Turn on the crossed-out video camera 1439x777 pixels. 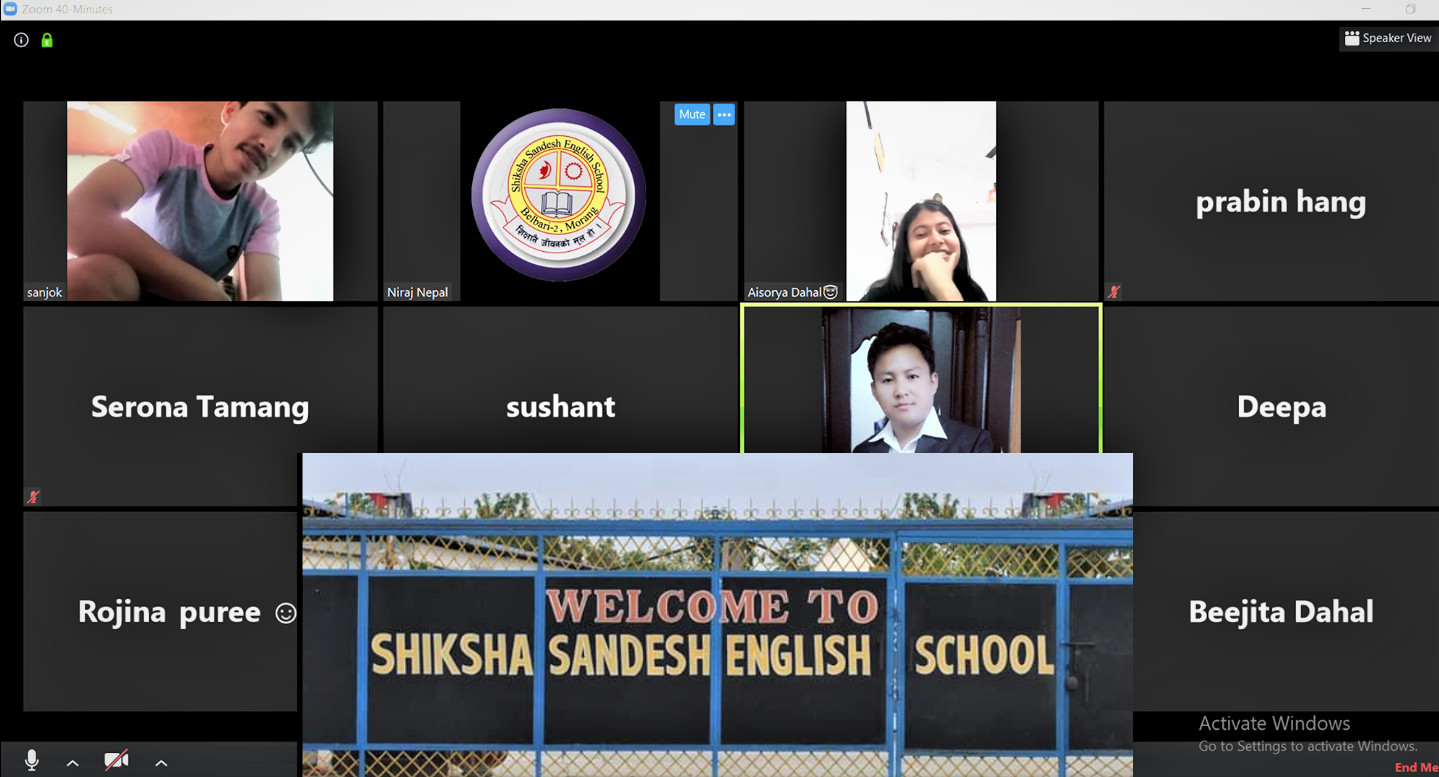[x=116, y=761]
